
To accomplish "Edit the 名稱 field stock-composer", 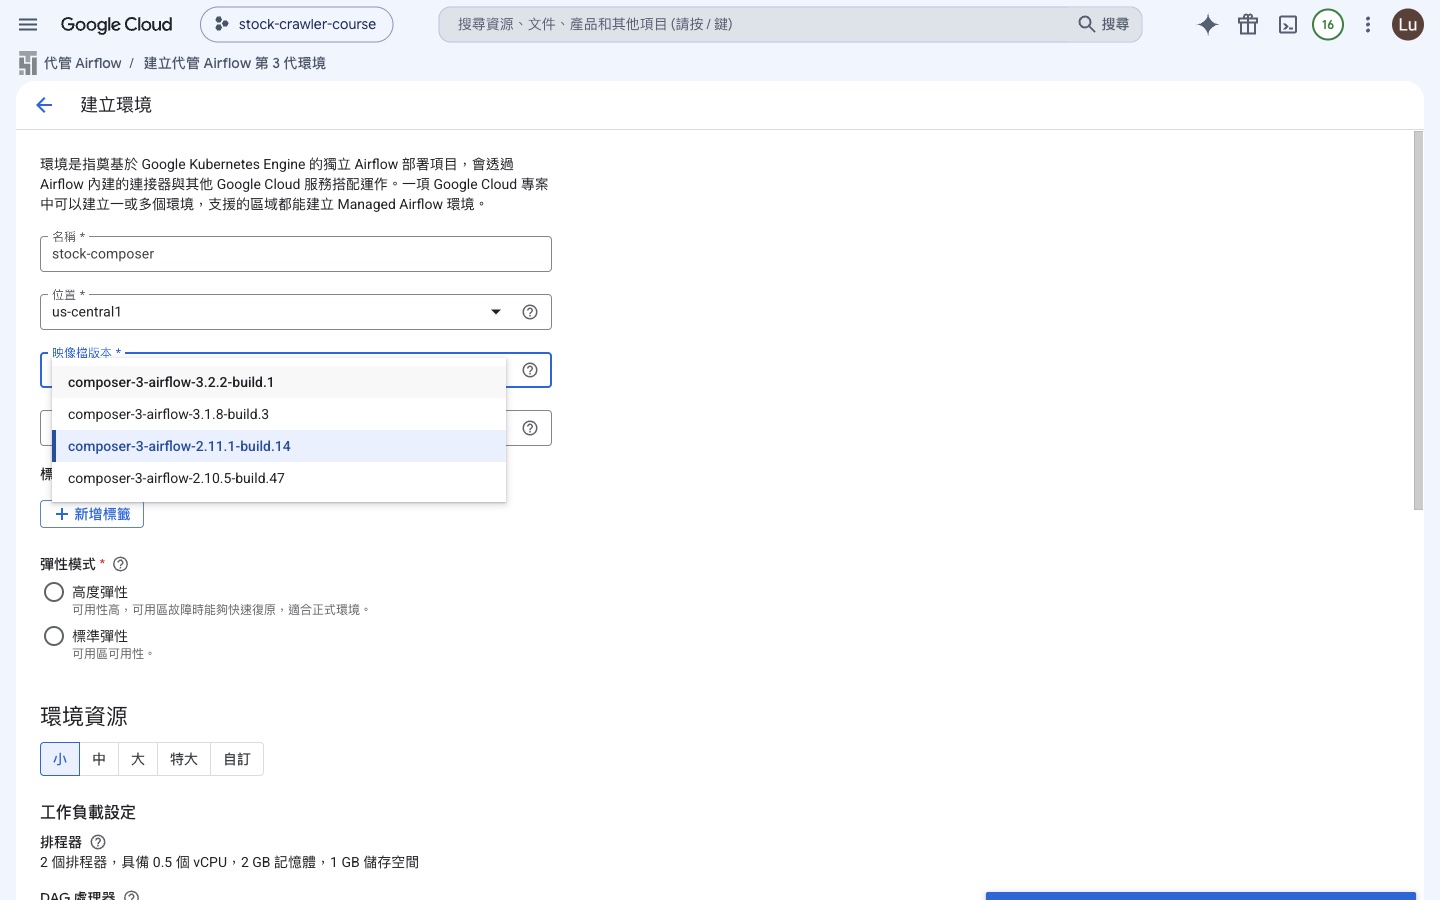I will [x=296, y=254].
